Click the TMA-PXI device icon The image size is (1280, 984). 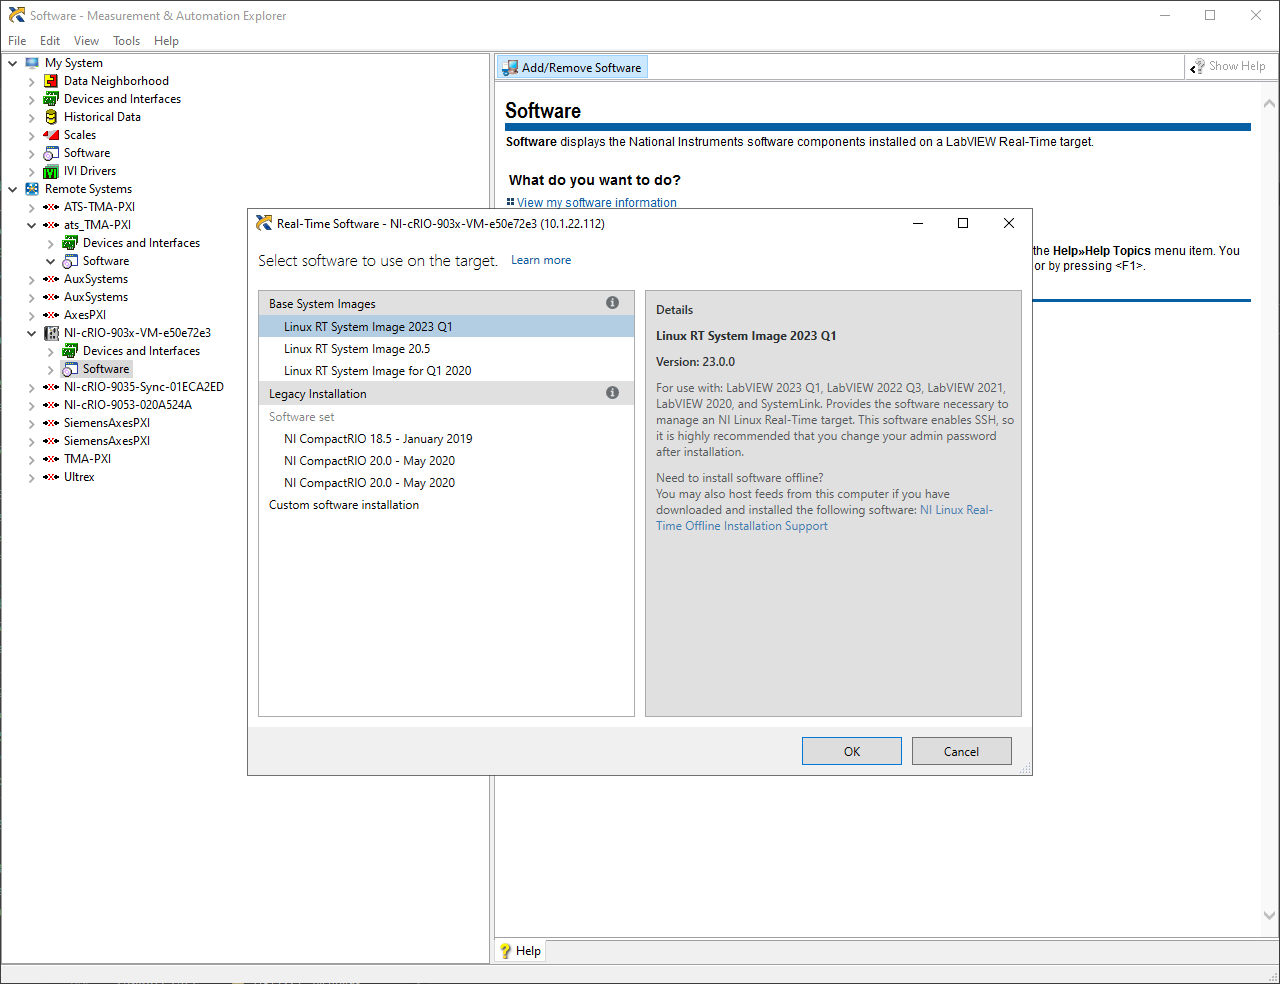(51, 459)
